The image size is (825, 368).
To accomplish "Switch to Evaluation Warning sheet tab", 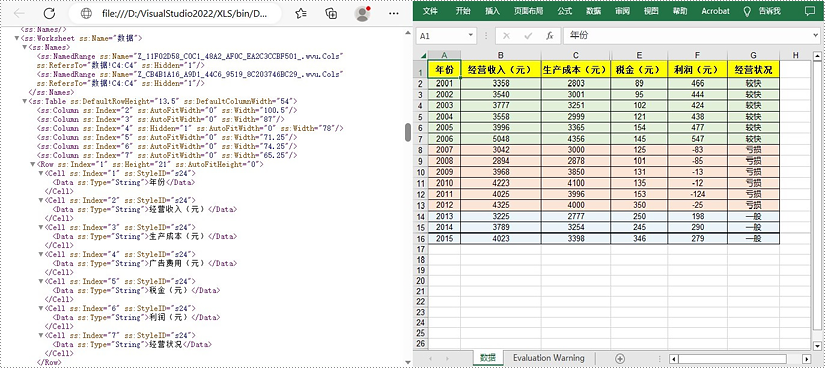I will point(549,358).
